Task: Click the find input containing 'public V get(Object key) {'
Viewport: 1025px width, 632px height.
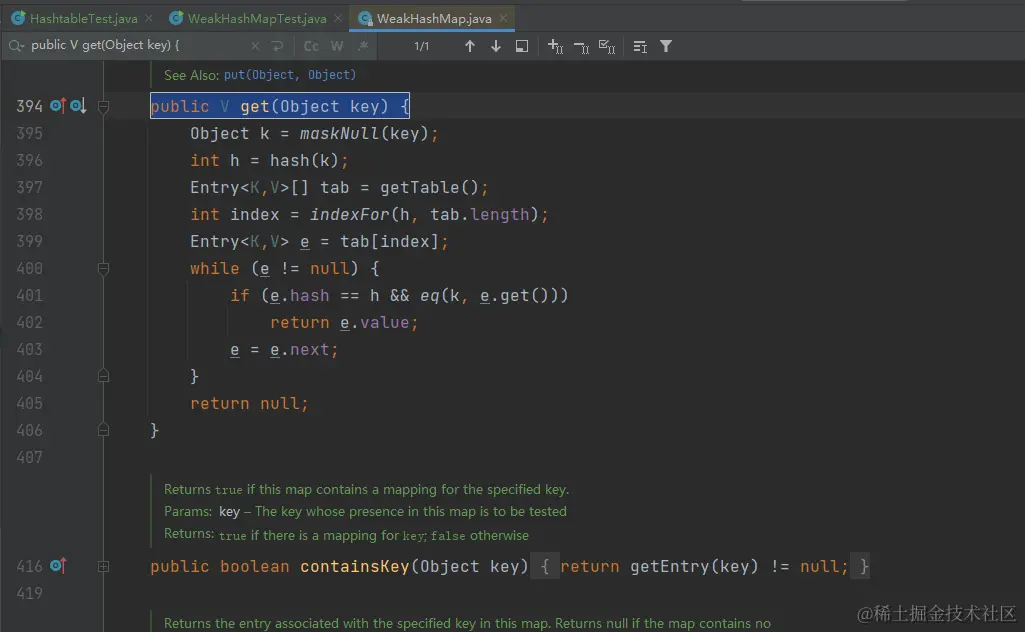Action: click(x=137, y=46)
